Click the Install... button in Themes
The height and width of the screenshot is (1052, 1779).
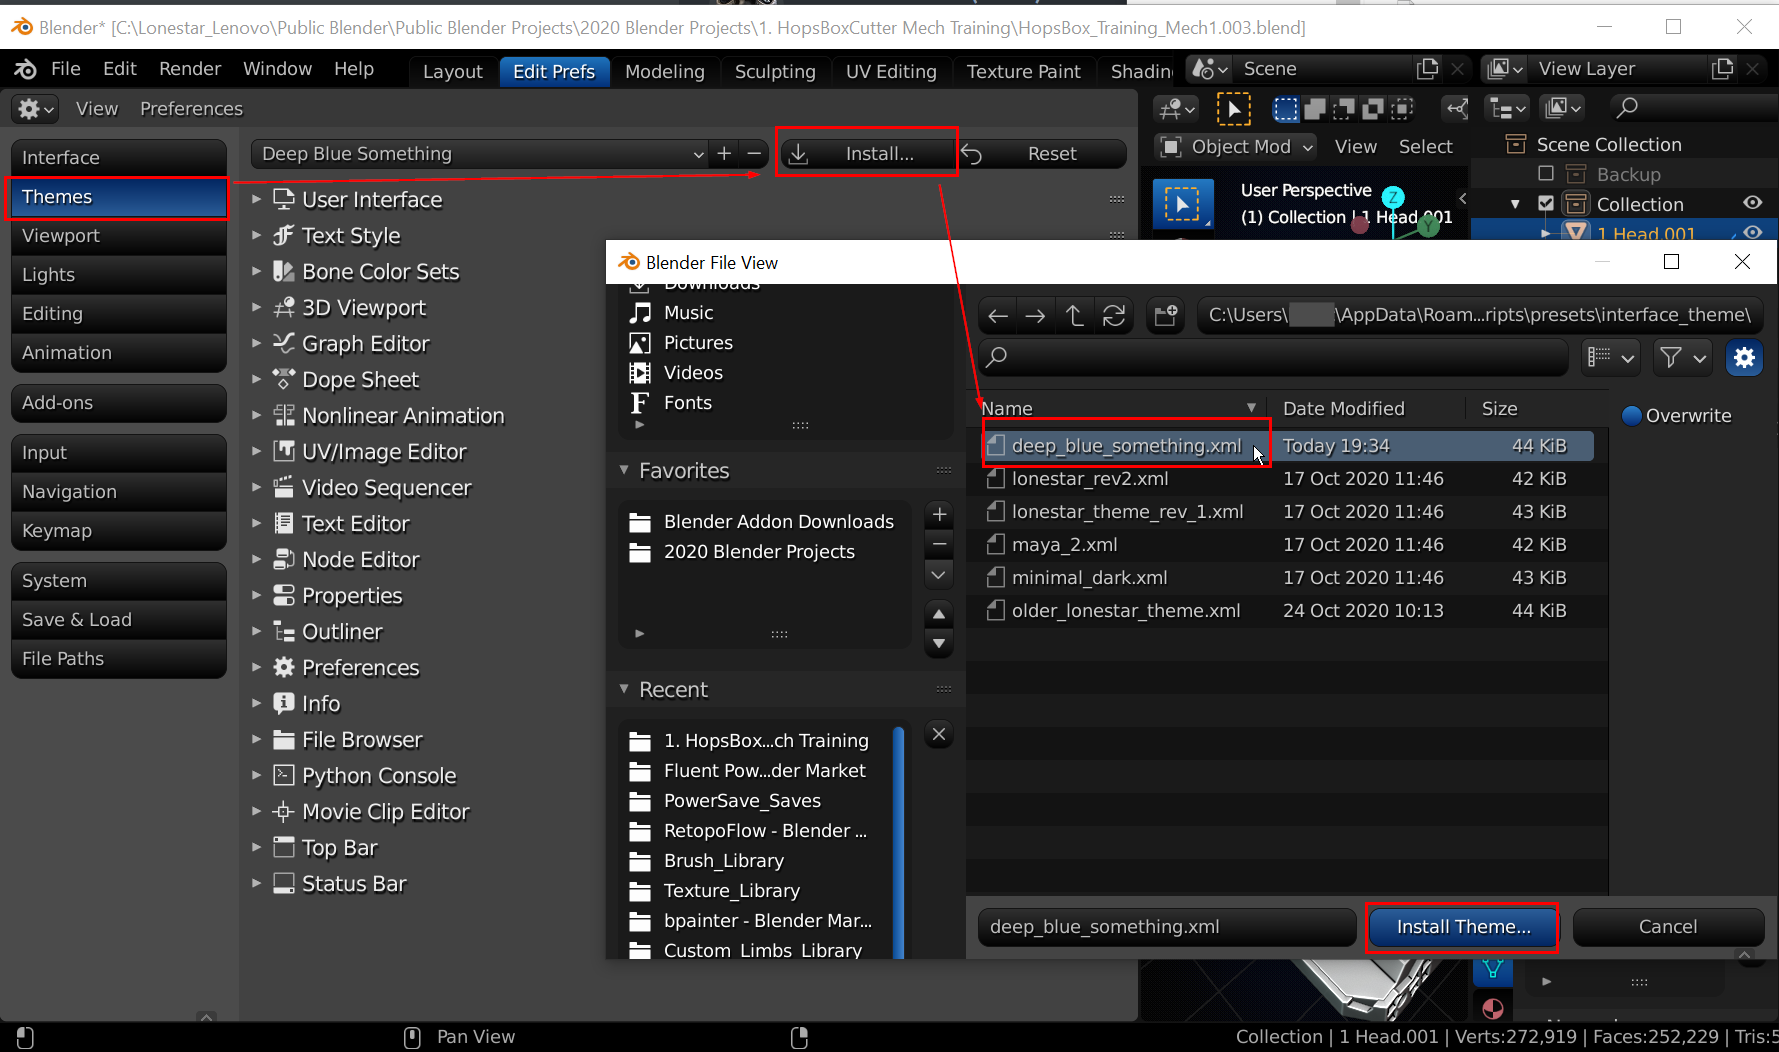coord(867,154)
